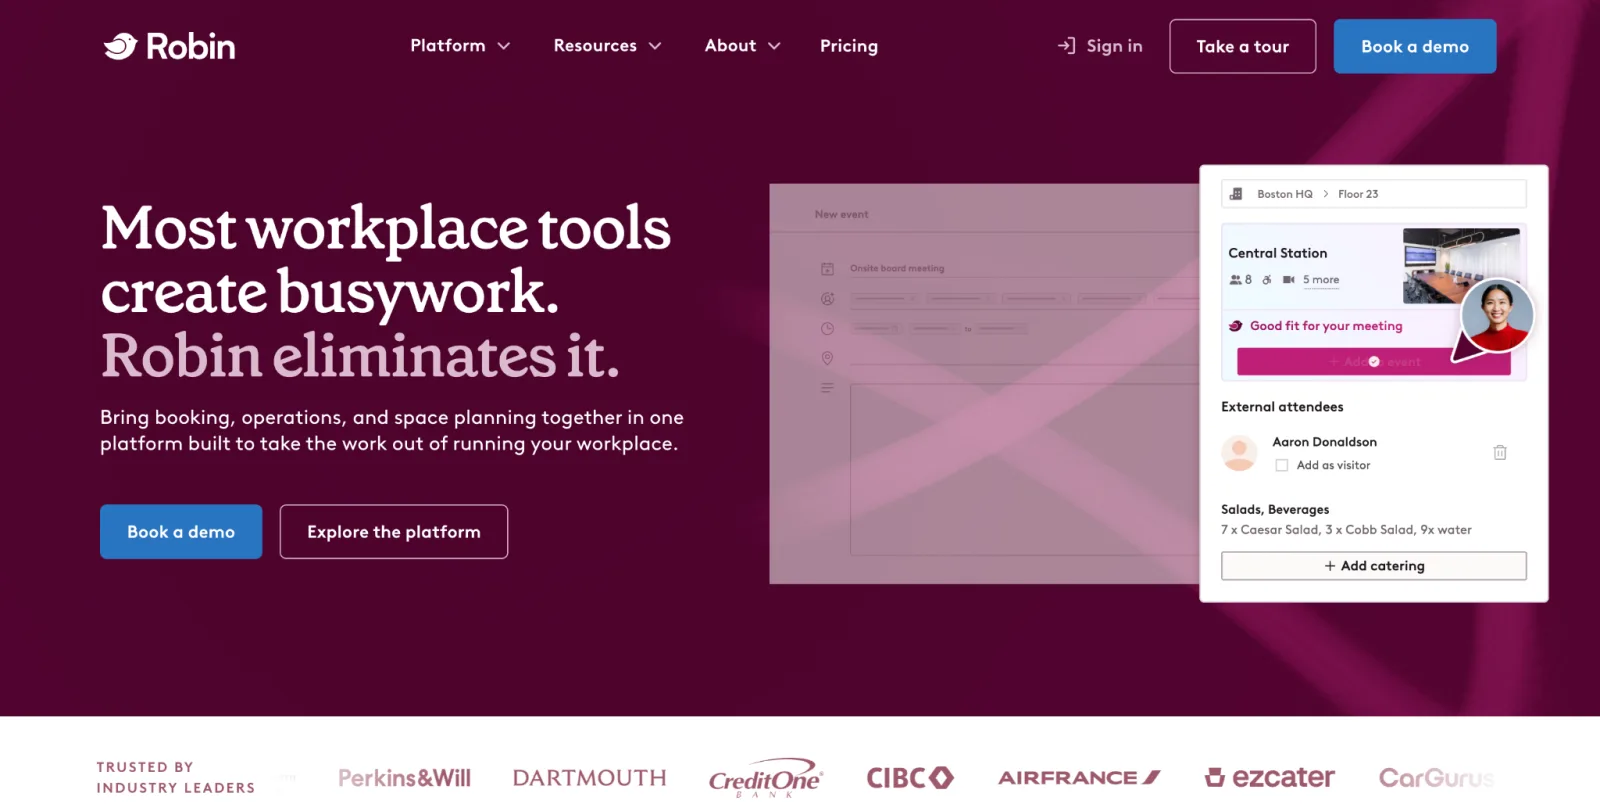
Task: Click the Boston HQ building icon
Action: pyautogui.click(x=1236, y=194)
